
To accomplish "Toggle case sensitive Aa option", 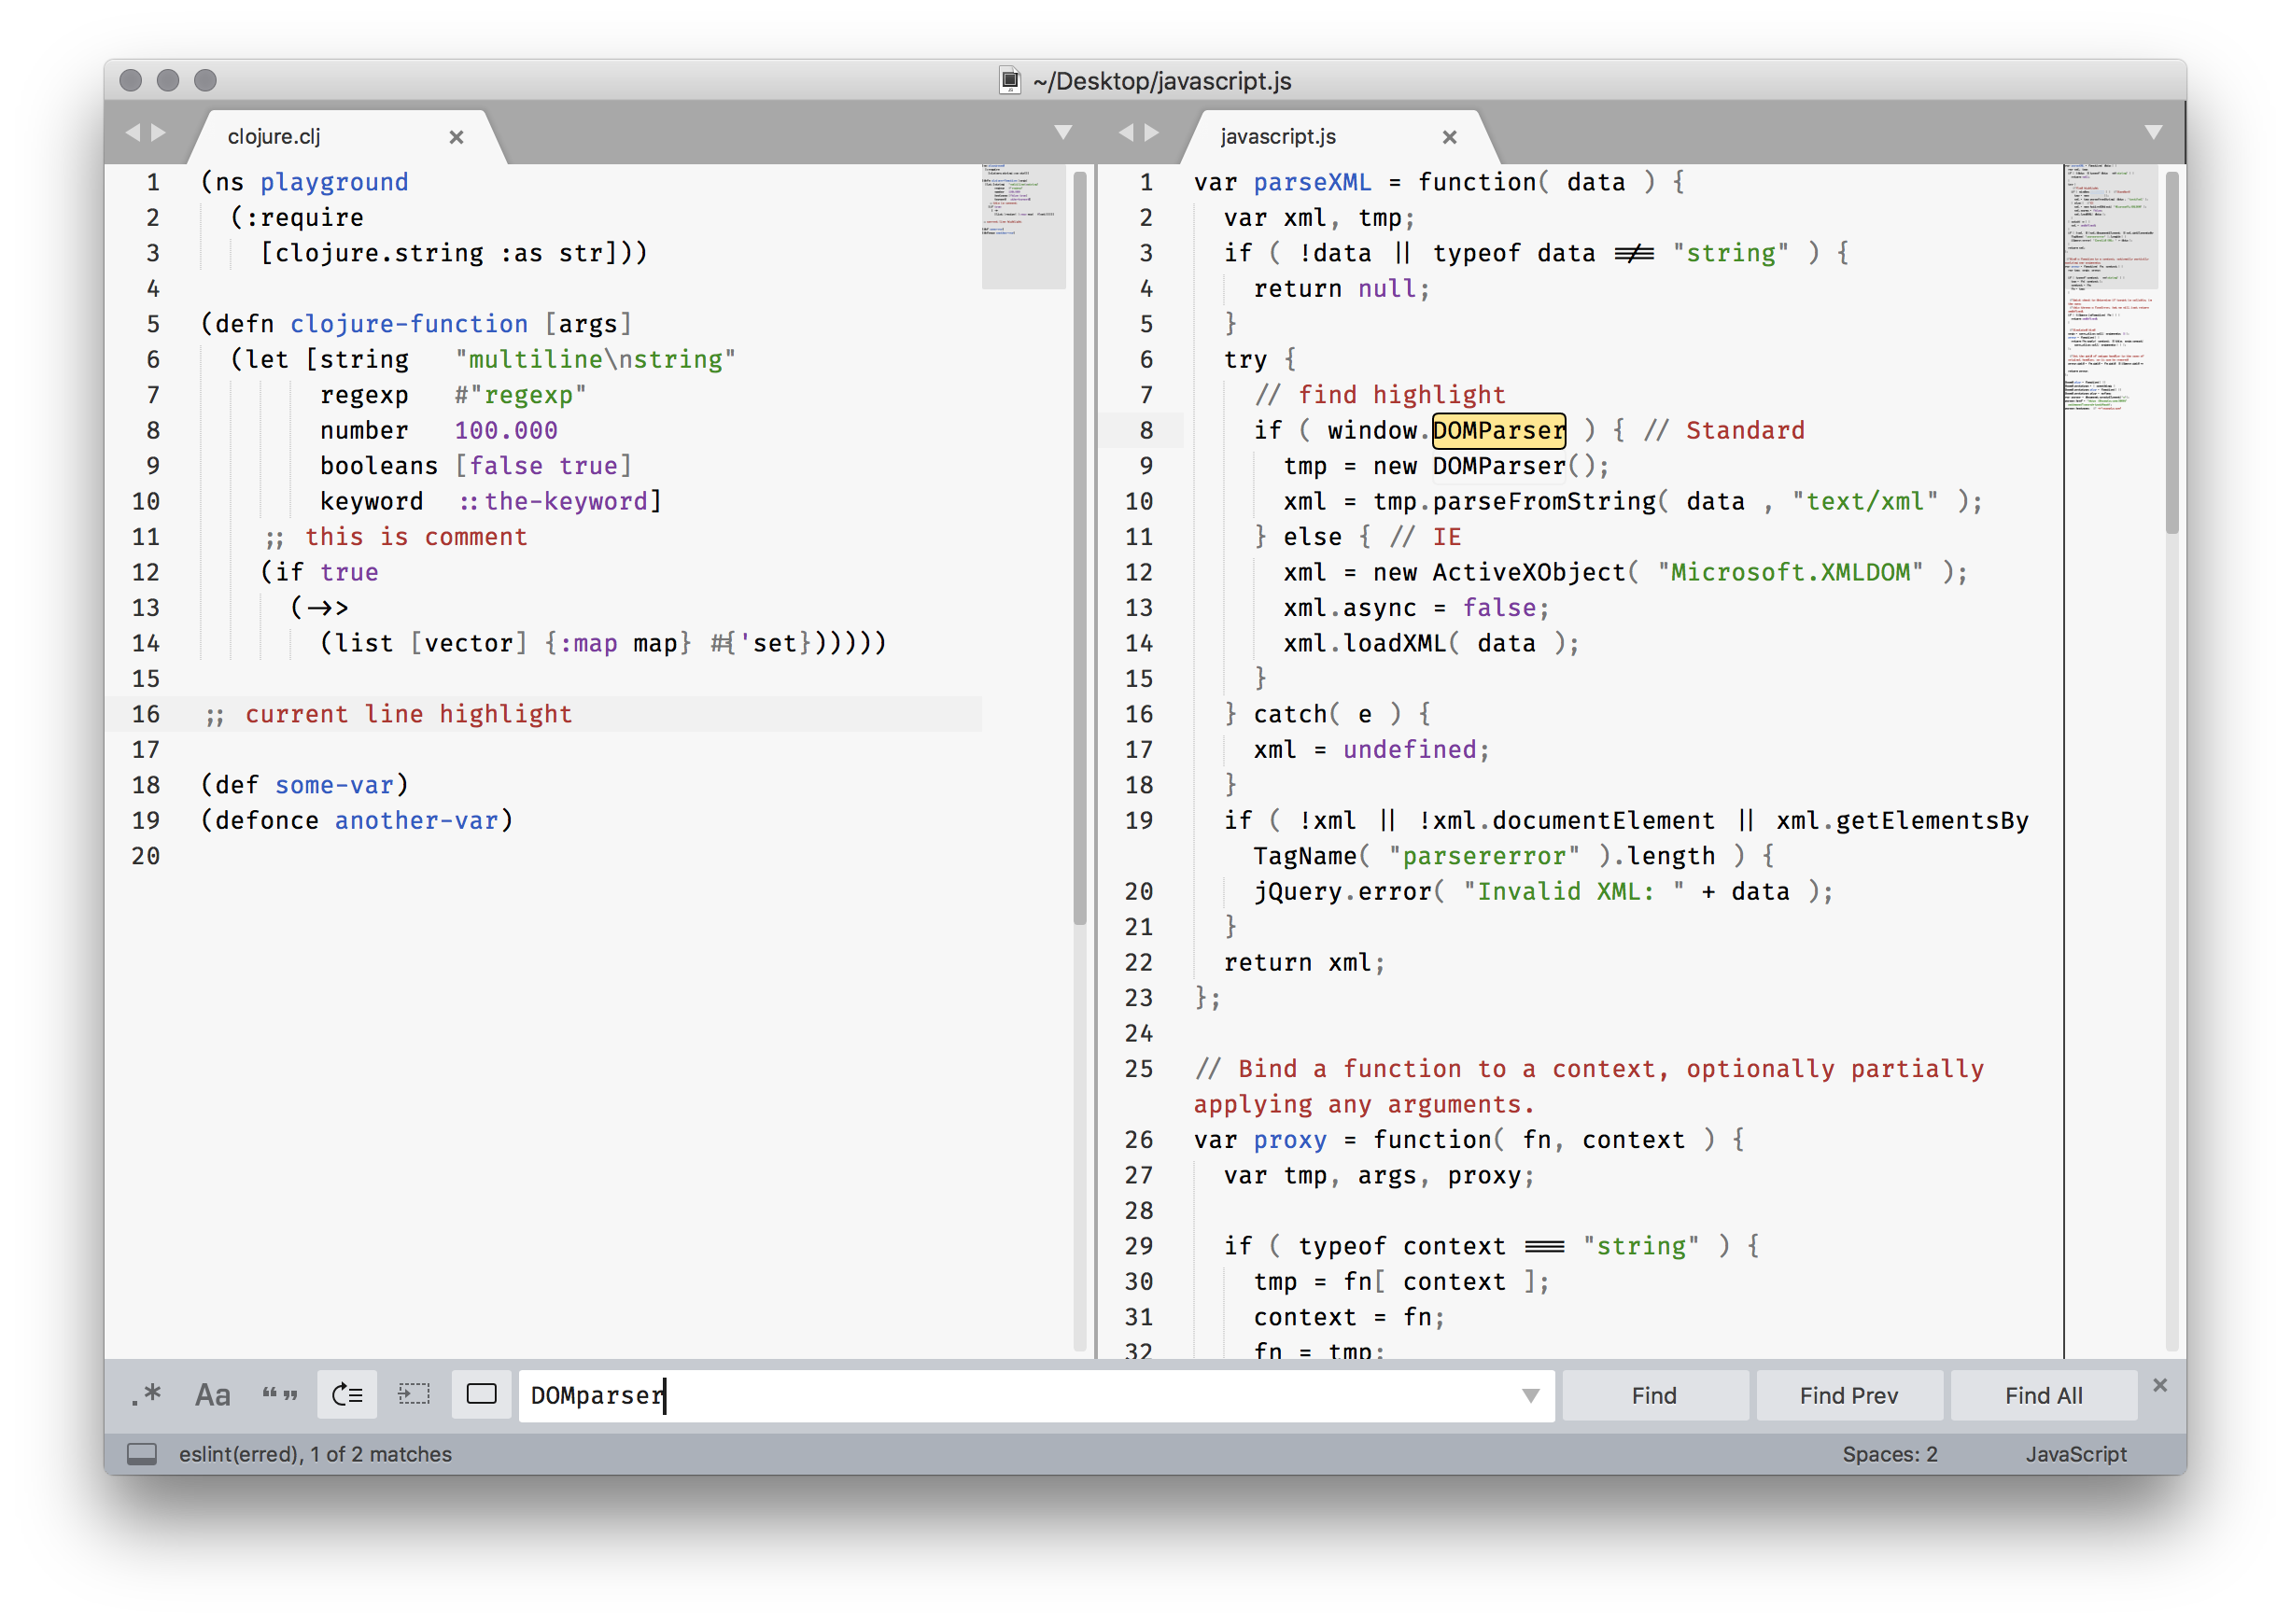I will tap(212, 1394).
